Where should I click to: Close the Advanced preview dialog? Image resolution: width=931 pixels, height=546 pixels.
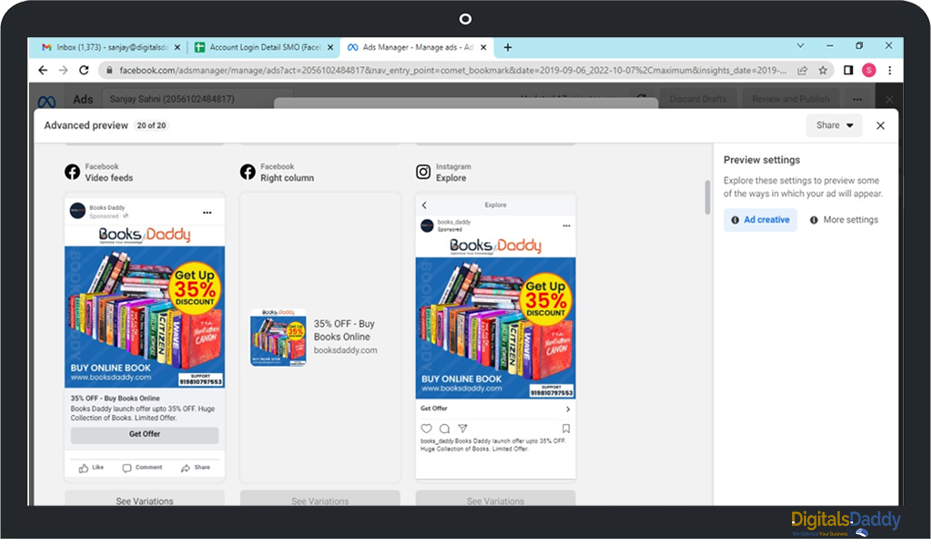click(x=881, y=125)
